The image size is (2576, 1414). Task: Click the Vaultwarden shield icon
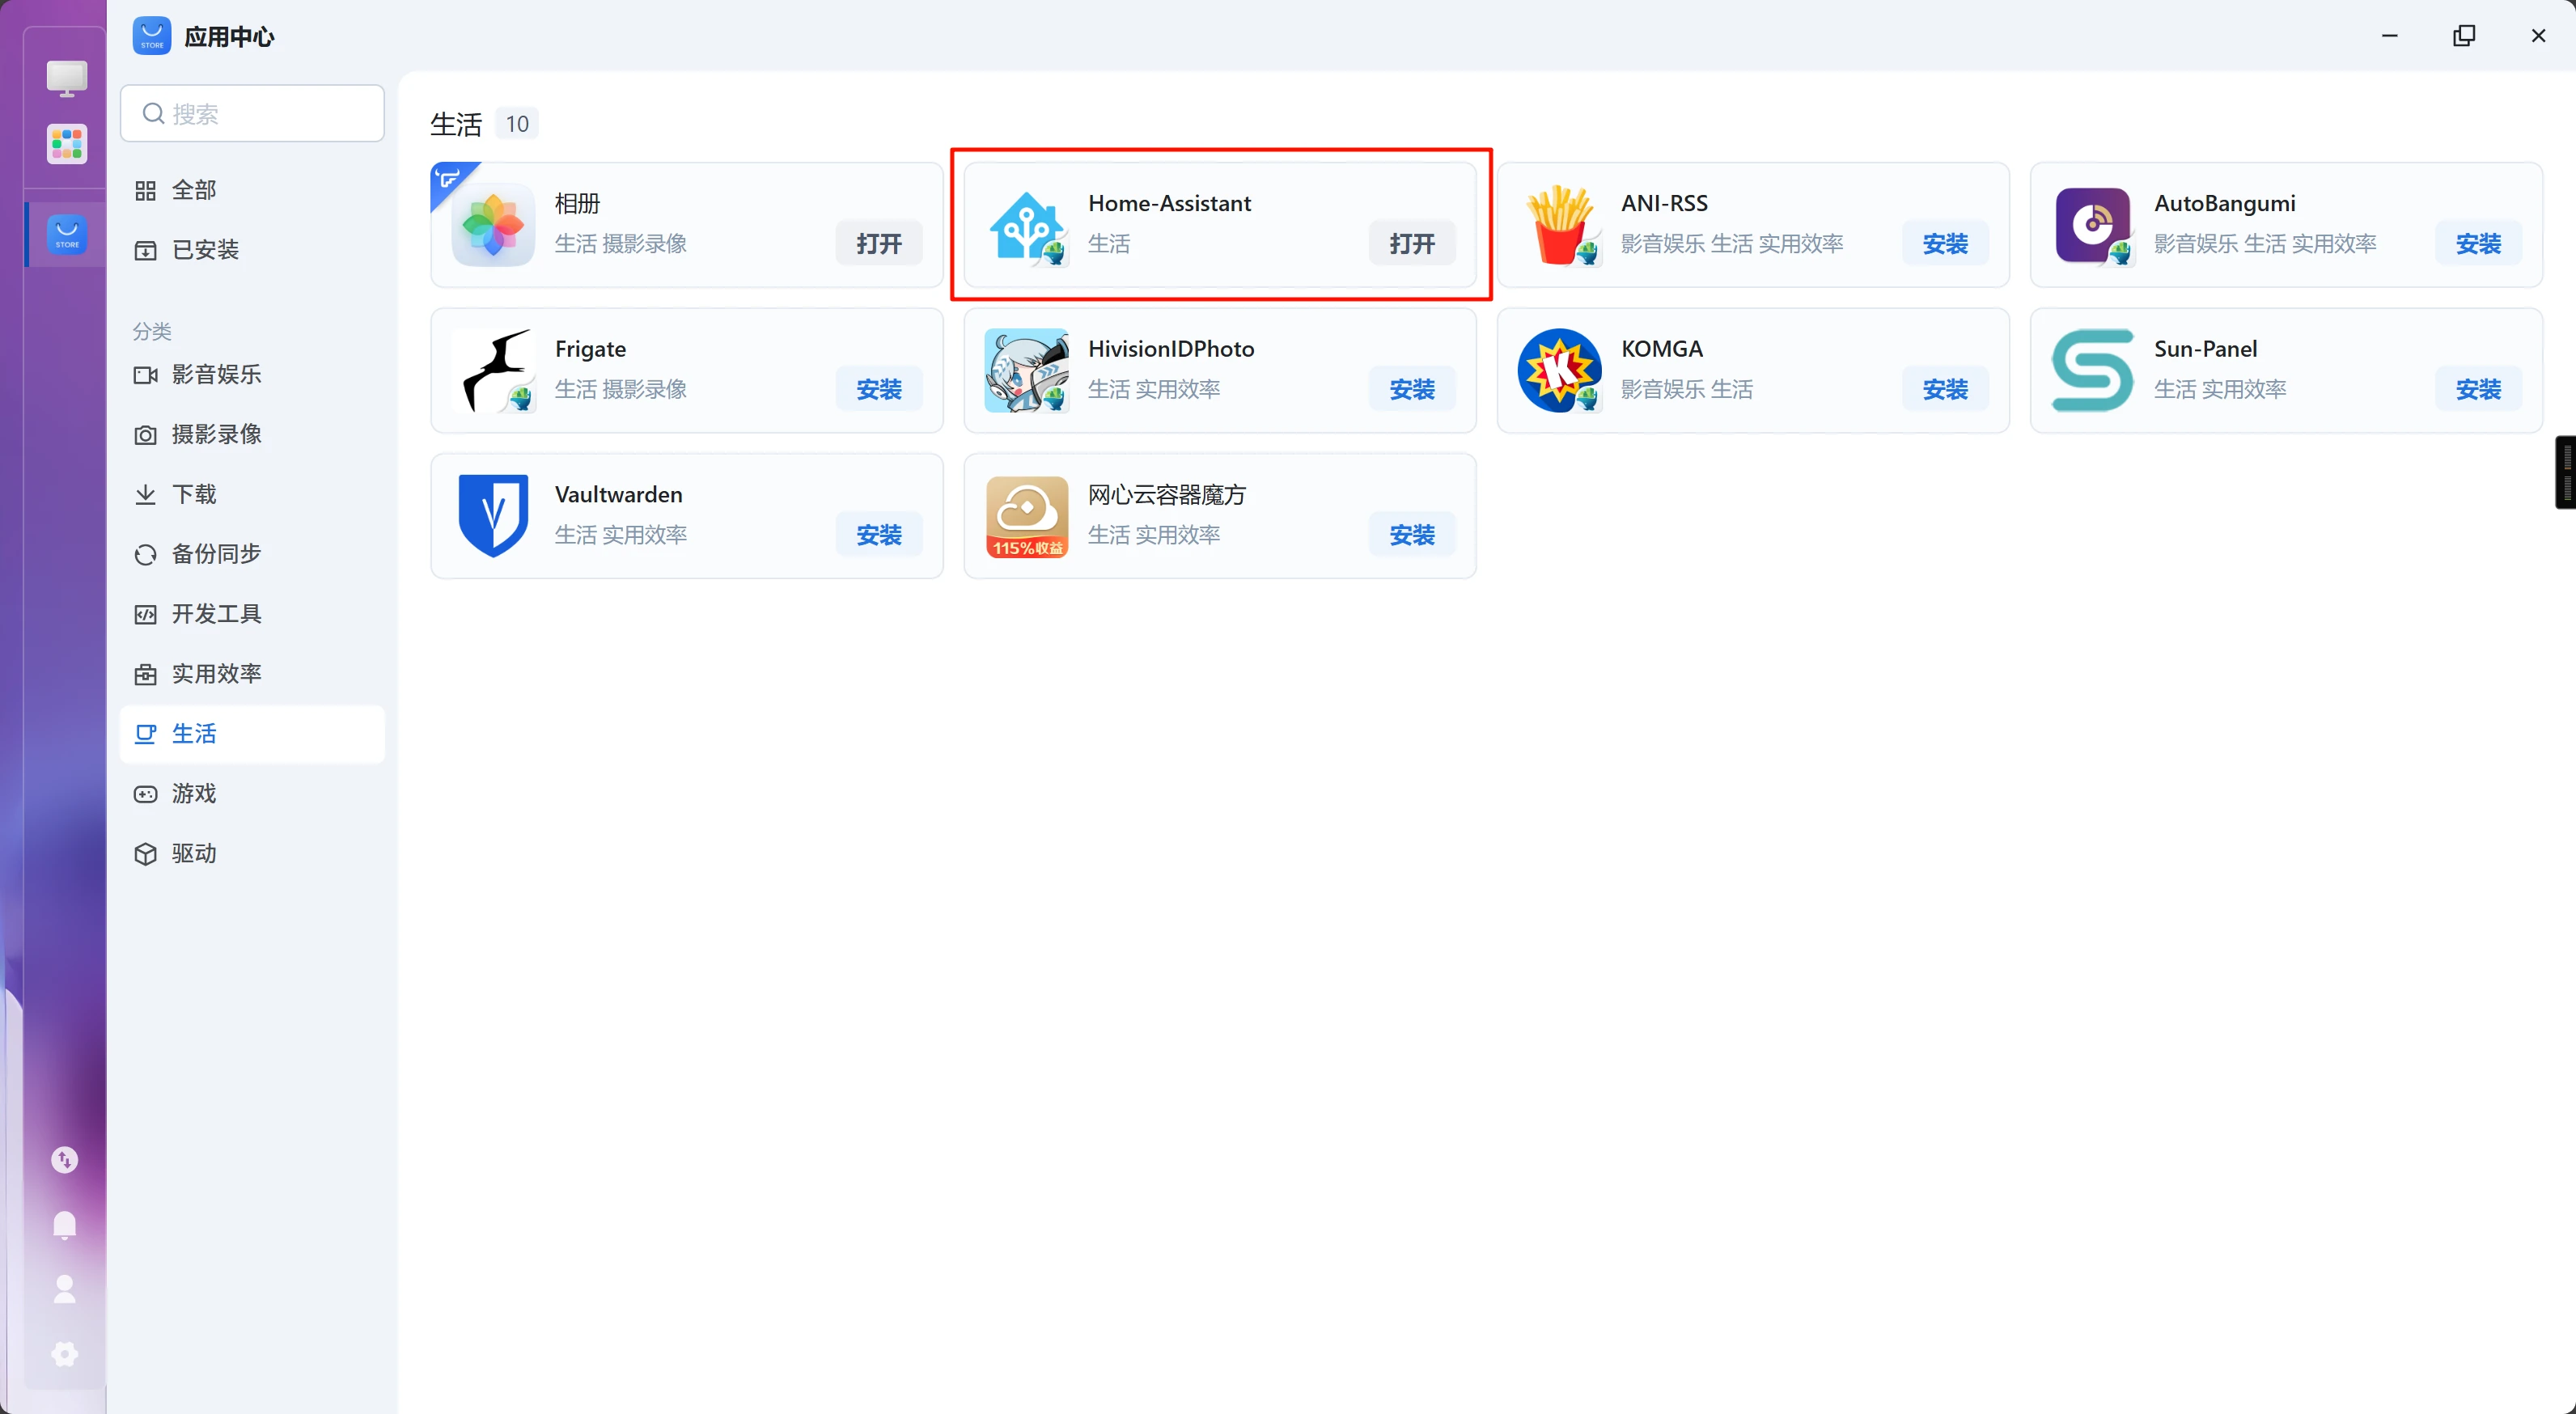tap(493, 516)
